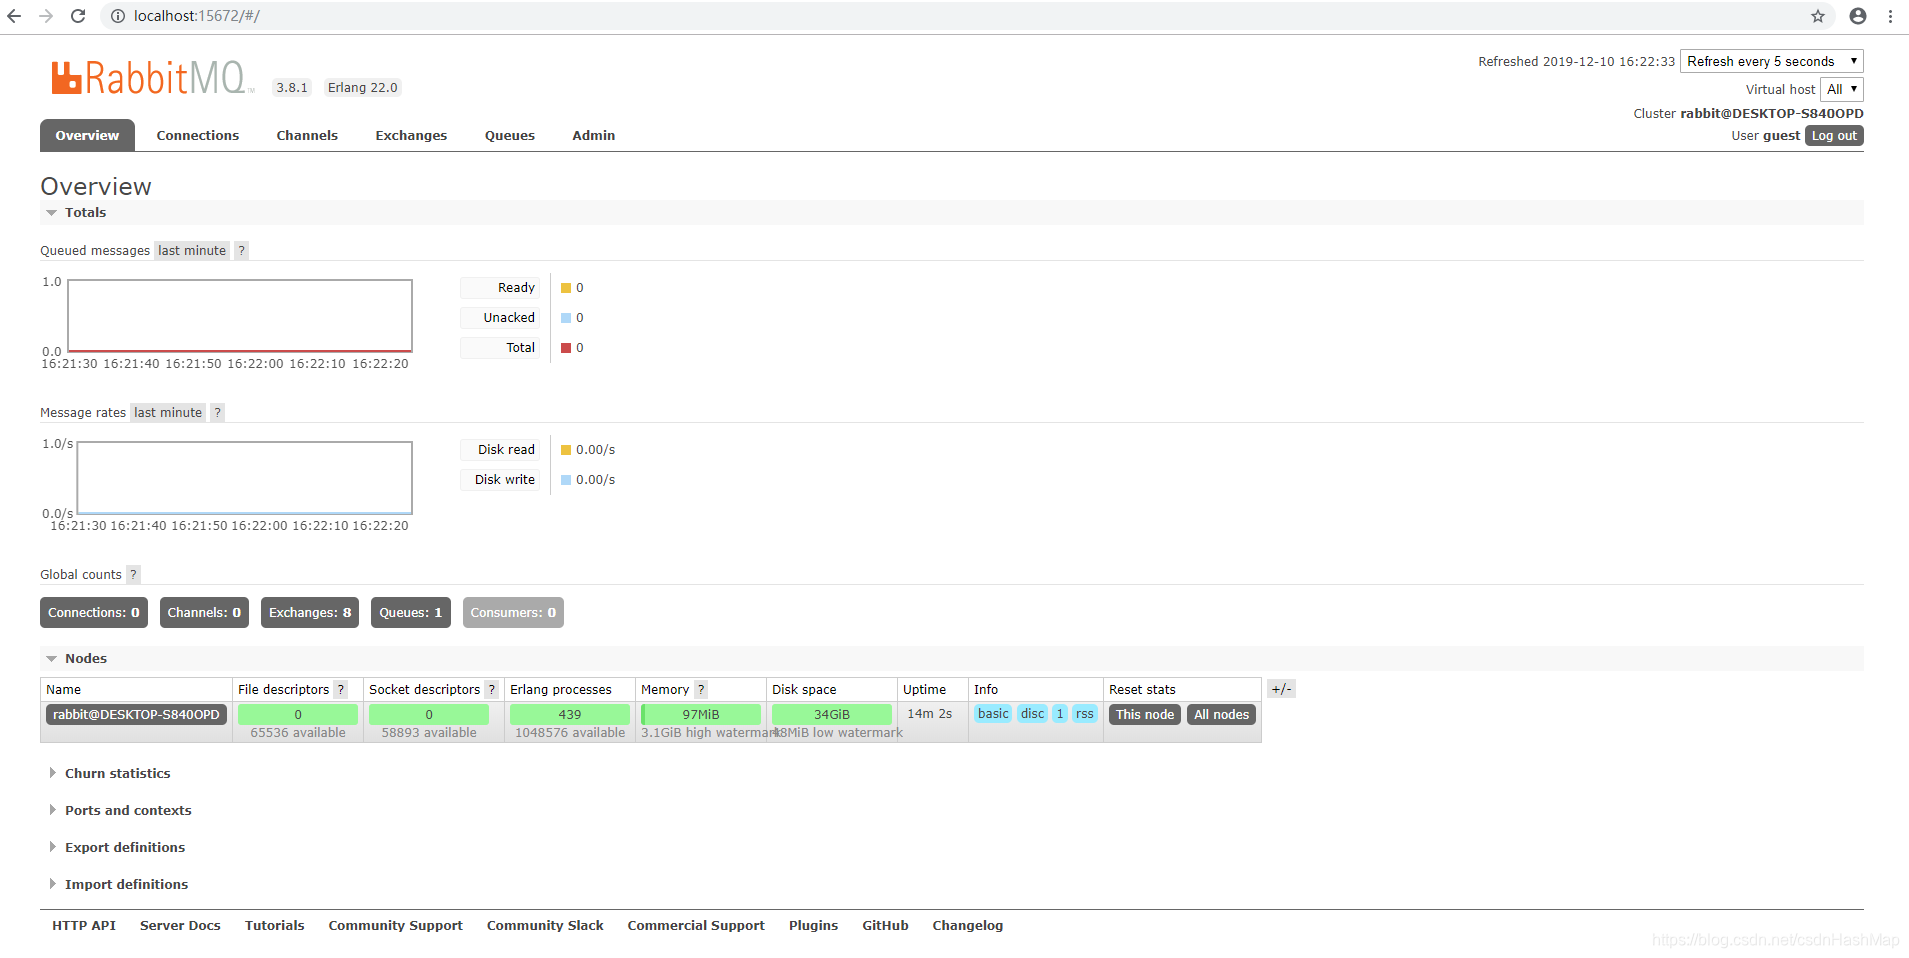Open the browser profile avatar
The width and height of the screenshot is (1909, 958).
pos(1858,16)
